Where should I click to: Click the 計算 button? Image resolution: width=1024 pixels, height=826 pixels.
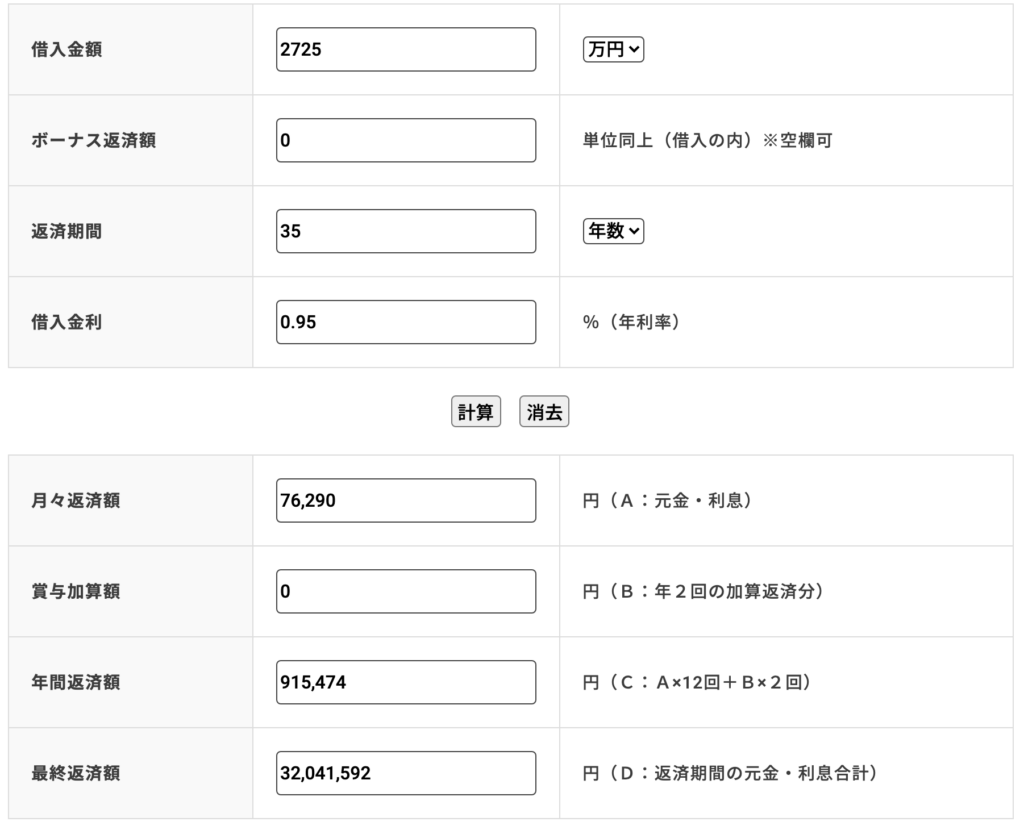pos(475,412)
